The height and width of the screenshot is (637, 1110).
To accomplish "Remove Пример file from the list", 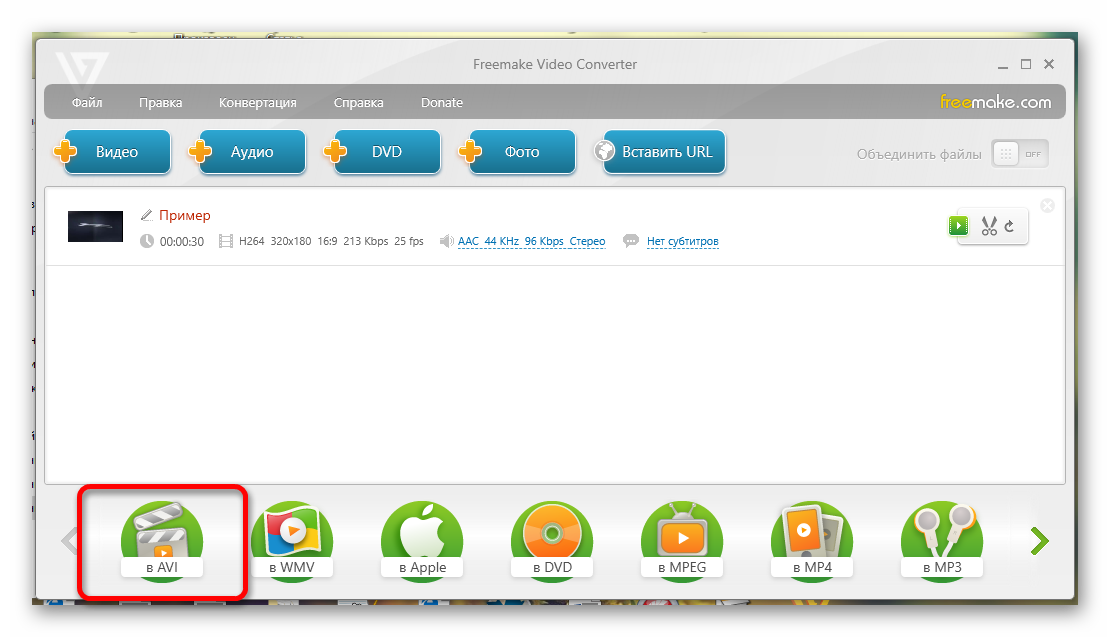I will pyautogui.click(x=1048, y=205).
